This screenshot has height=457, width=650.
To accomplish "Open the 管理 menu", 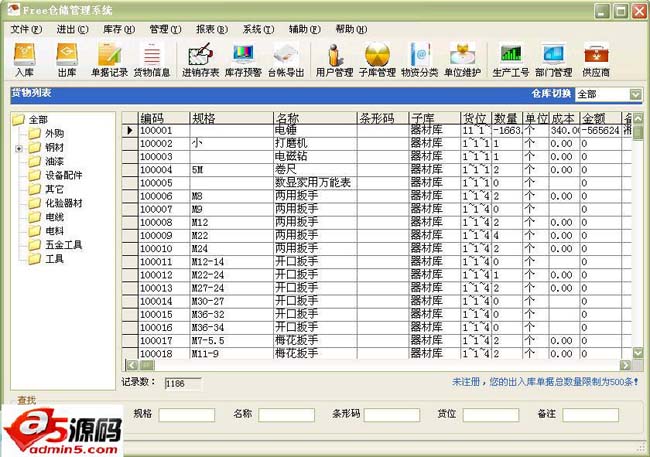I will pyautogui.click(x=165, y=29).
